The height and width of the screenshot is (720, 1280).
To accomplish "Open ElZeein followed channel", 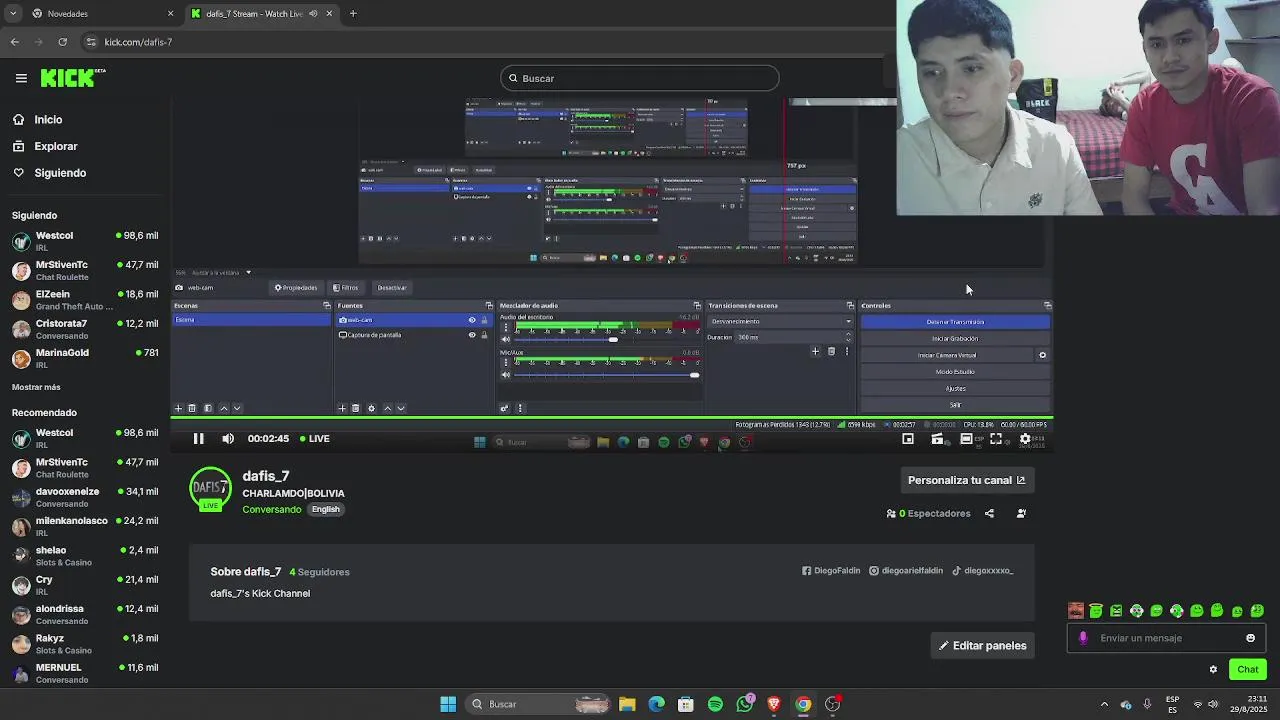I will pos(84,300).
